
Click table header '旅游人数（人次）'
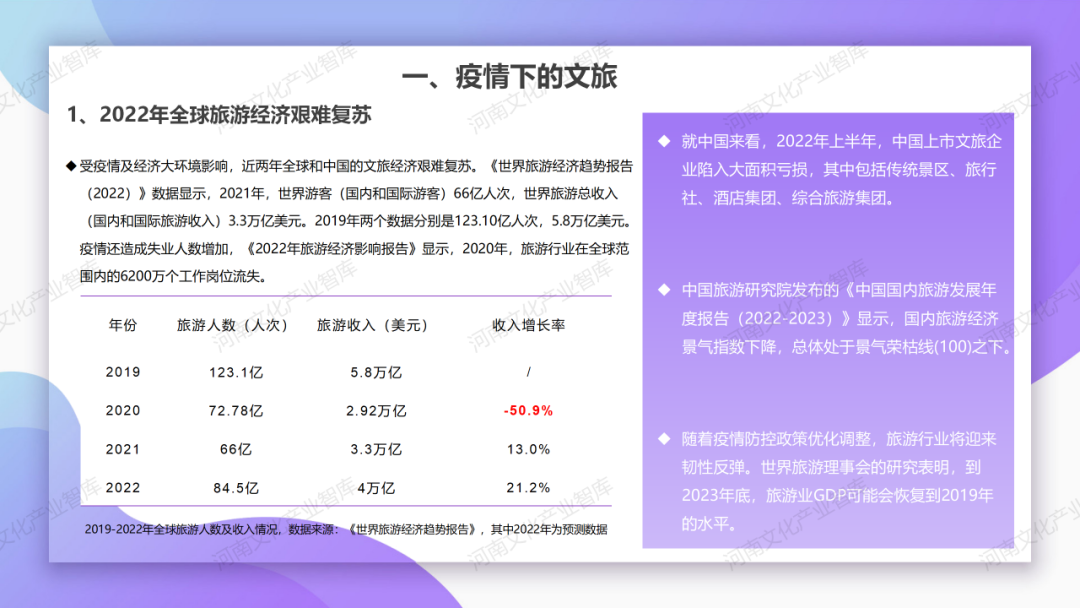(232, 325)
